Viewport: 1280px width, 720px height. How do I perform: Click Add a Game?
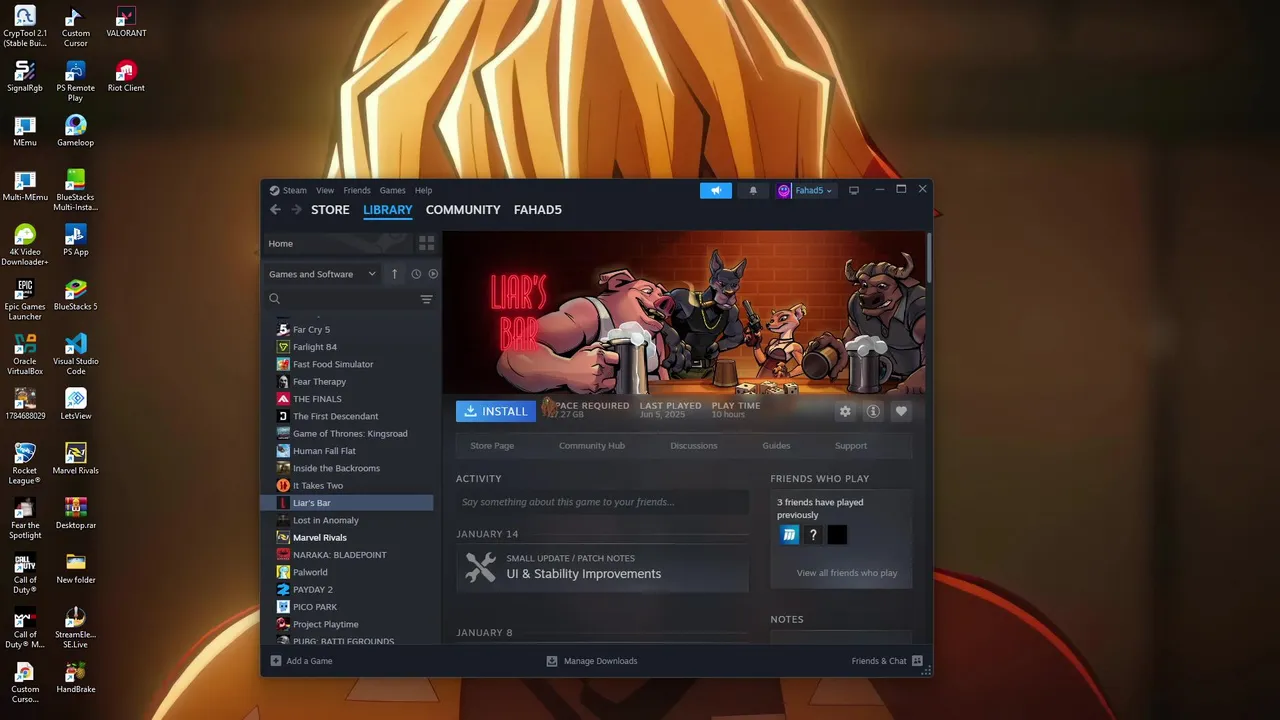pyautogui.click(x=301, y=661)
